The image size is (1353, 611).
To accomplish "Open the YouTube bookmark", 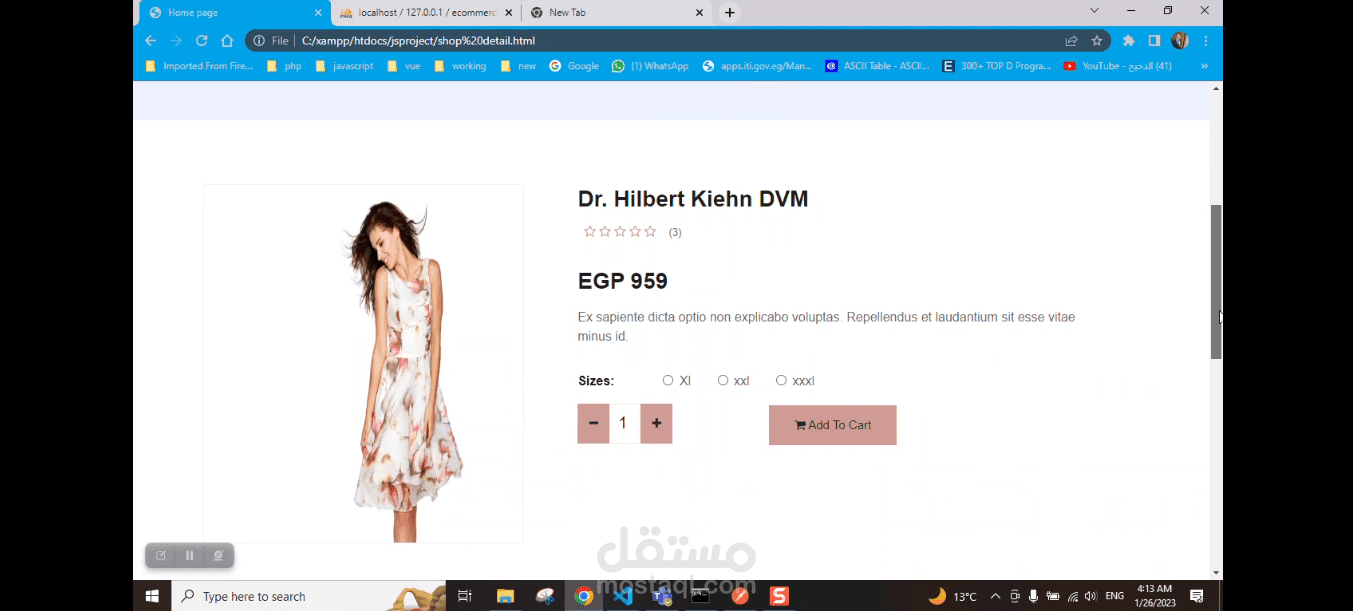I will pos(1118,66).
